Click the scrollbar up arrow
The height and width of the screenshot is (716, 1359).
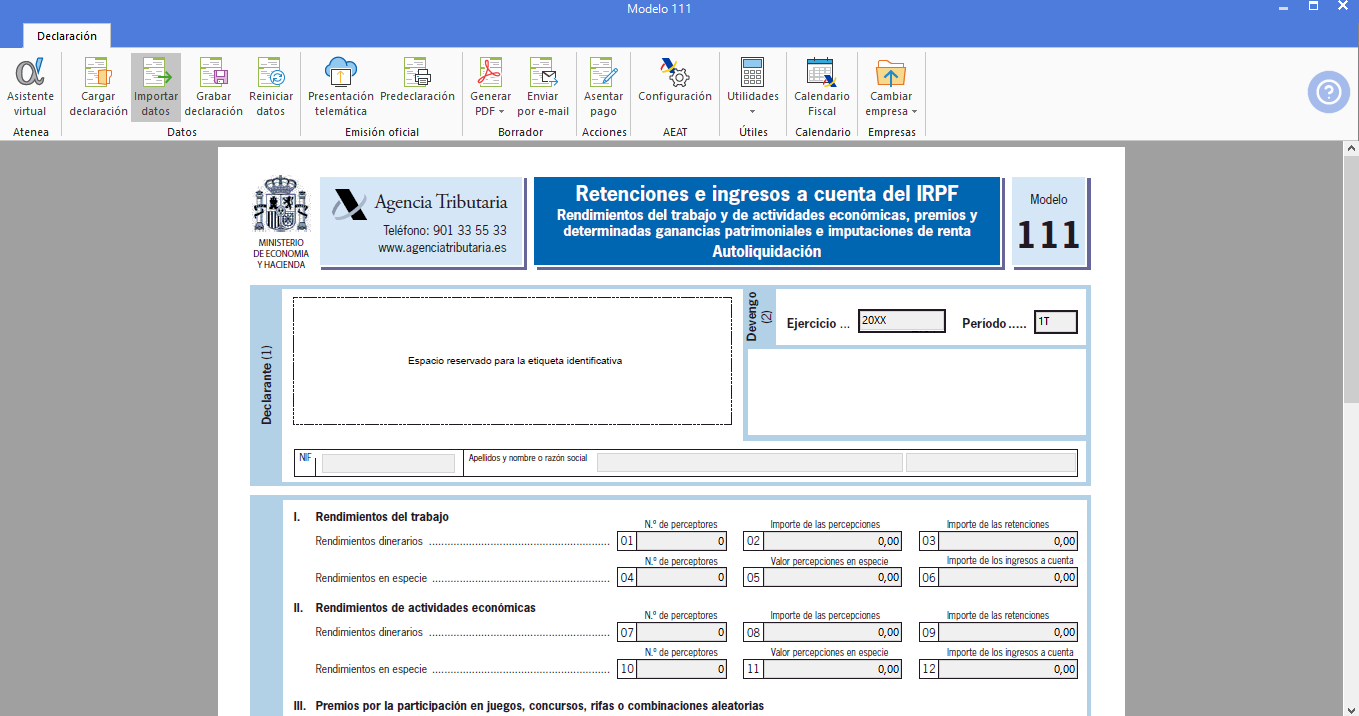[x=1350, y=149]
